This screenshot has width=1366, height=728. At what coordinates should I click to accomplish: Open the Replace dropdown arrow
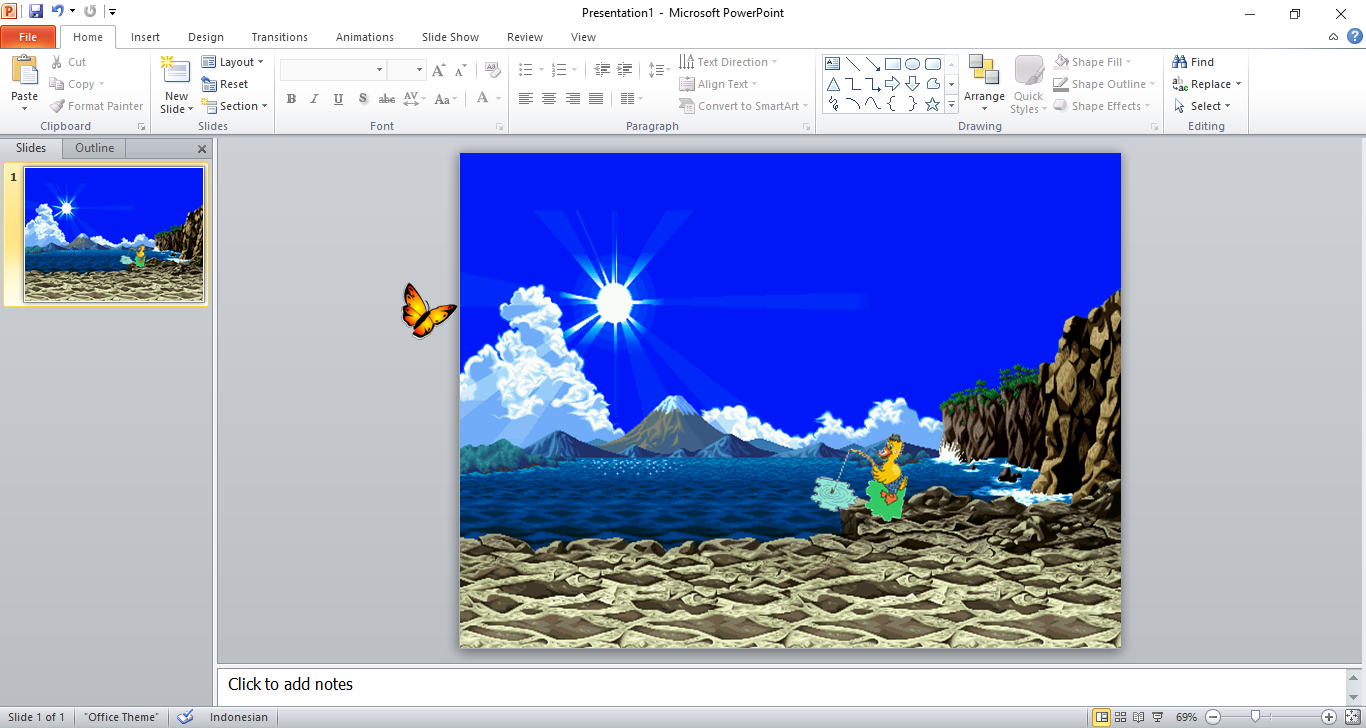tap(1238, 84)
